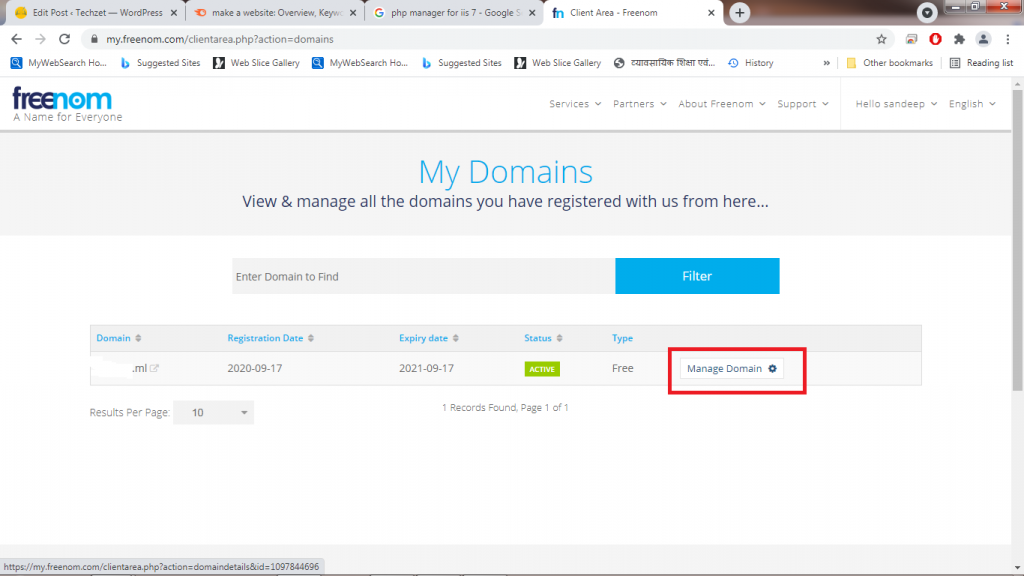Click the Enter Domain to Find field
1024x576 pixels.
pos(423,276)
